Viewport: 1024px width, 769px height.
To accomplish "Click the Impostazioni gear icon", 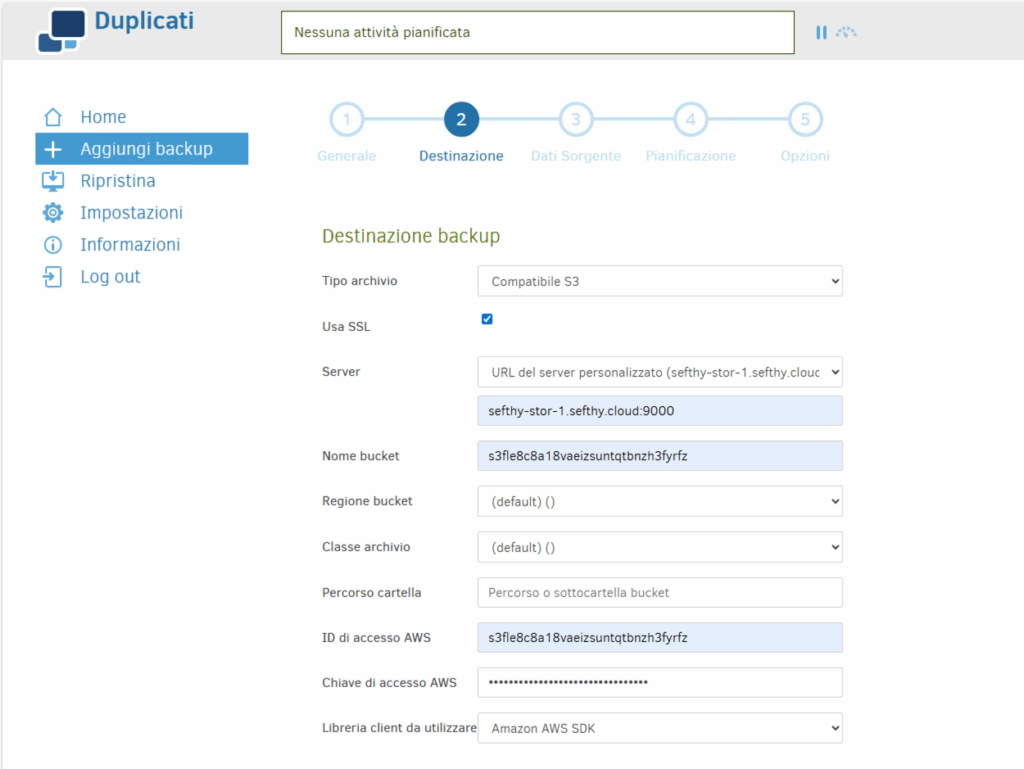I will pyautogui.click(x=53, y=213).
